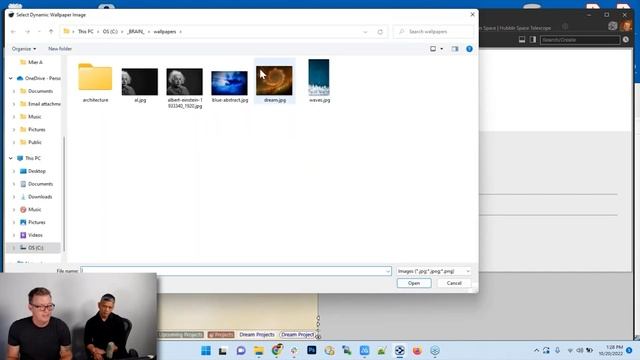Go up one folder level
640x360 pixels.
point(51,31)
